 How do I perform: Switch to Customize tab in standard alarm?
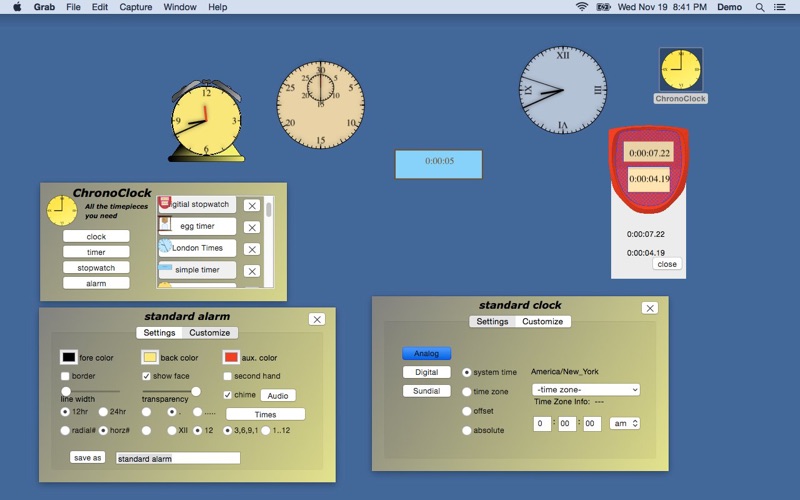pyautogui.click(x=210, y=333)
